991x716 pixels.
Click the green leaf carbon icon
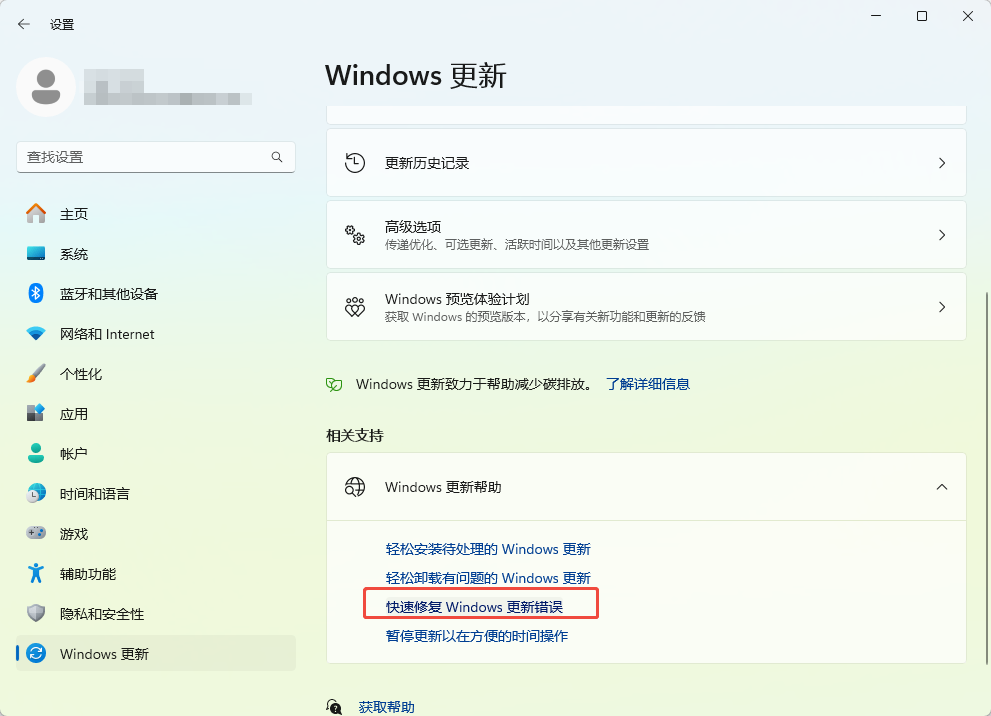click(334, 384)
